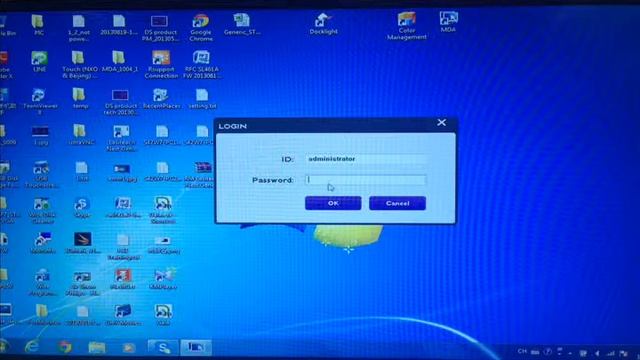Click Cancel in the LOGIN dialog

pos(397,203)
